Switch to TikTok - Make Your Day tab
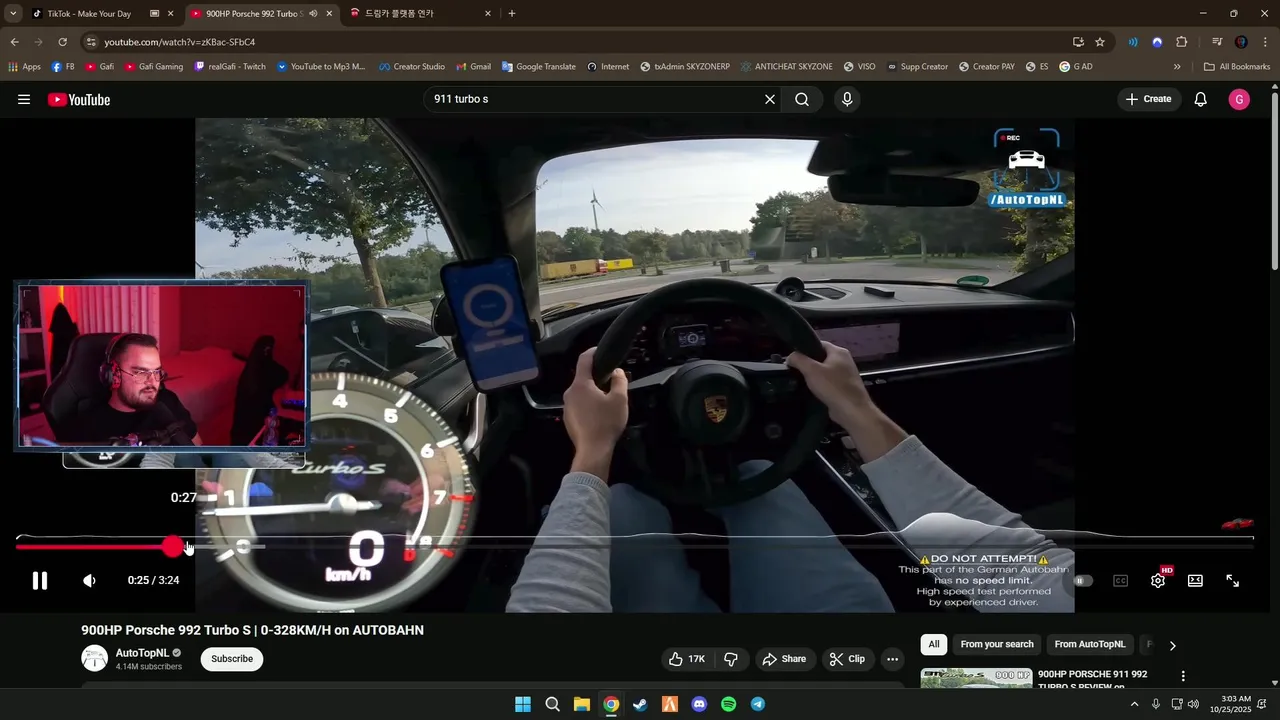The width and height of the screenshot is (1280, 720). point(90,14)
